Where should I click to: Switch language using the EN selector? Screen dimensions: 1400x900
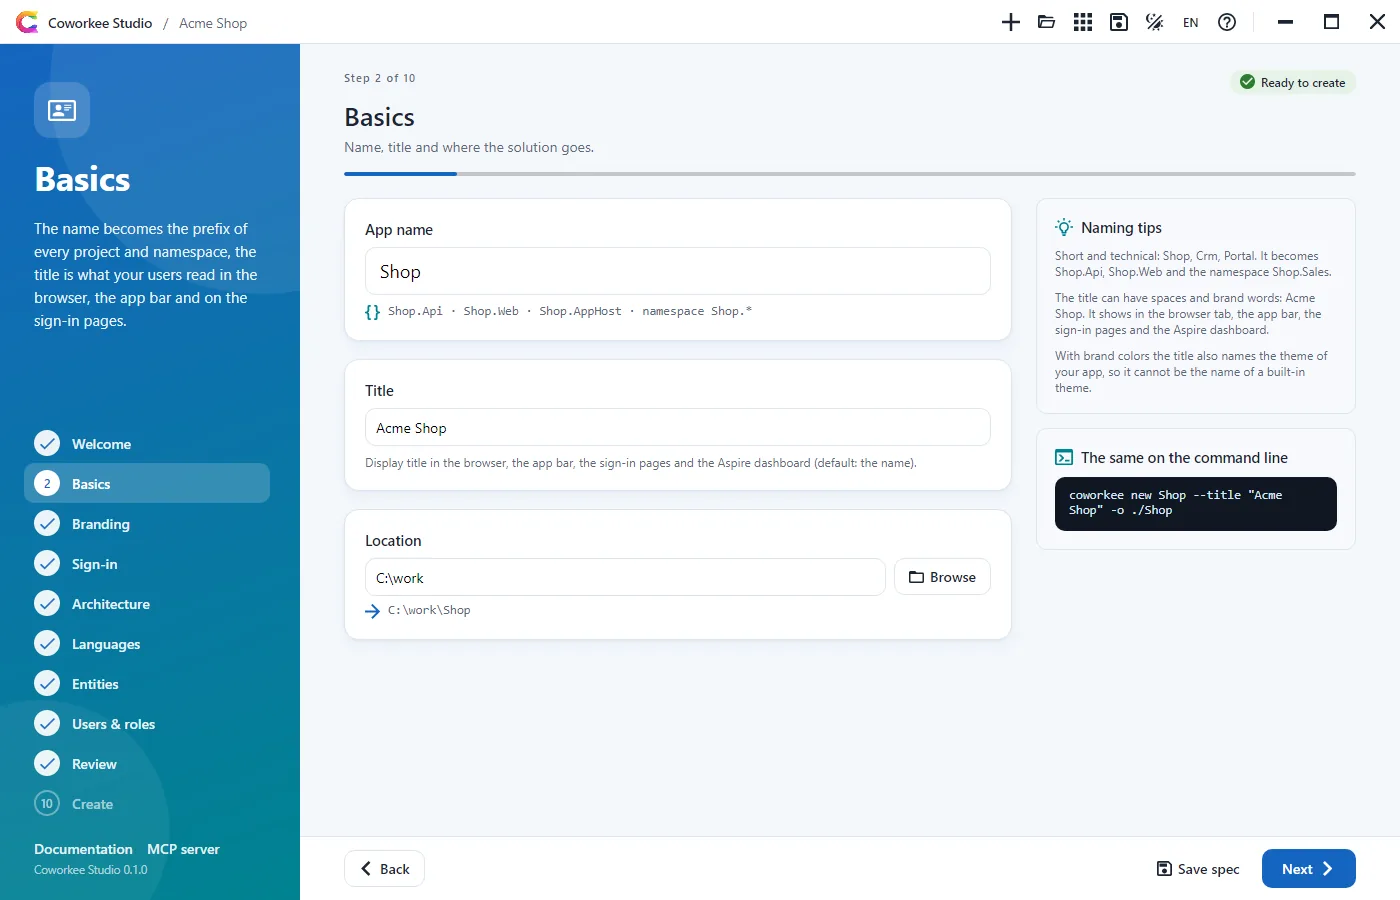coord(1191,22)
